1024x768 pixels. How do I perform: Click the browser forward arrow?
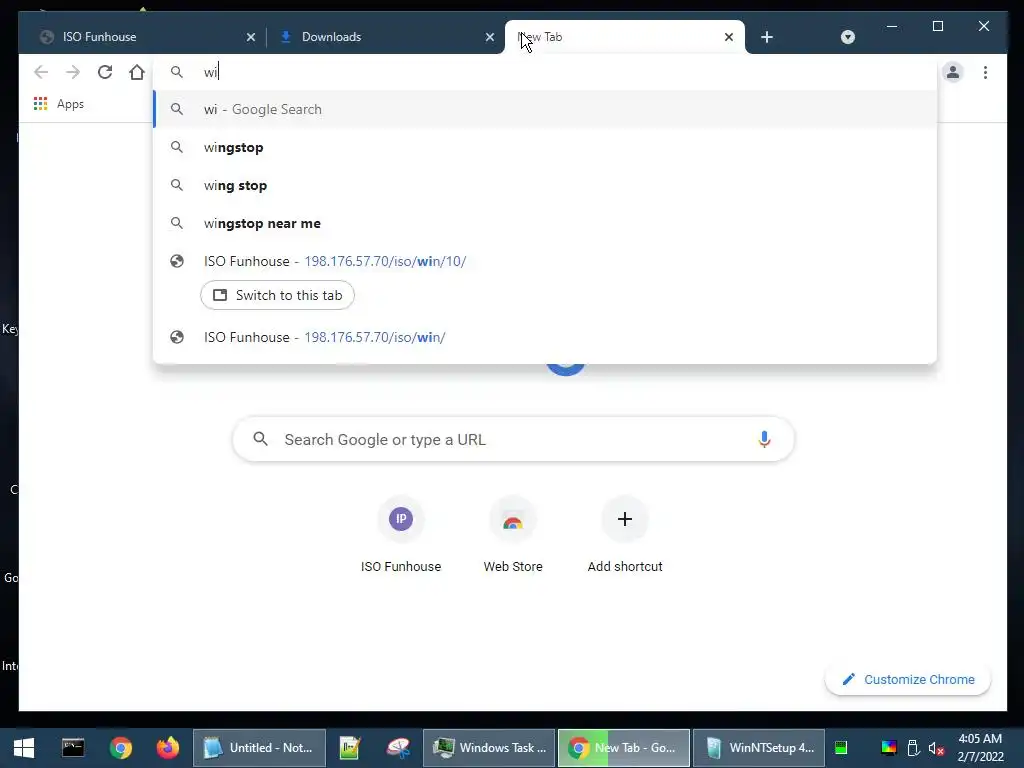coord(72,72)
